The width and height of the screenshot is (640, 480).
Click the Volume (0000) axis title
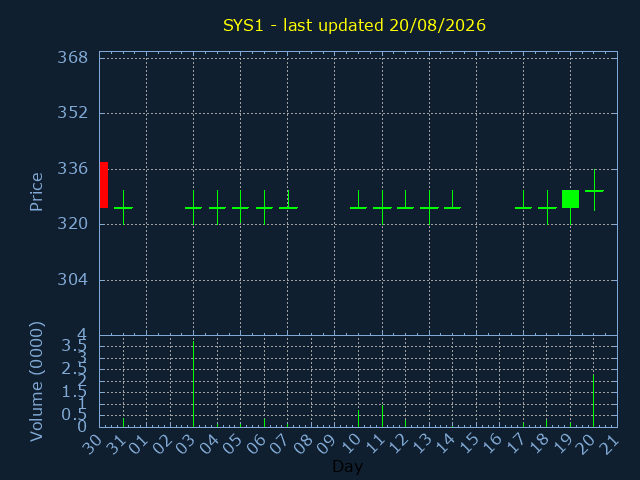pyautogui.click(x=36, y=382)
